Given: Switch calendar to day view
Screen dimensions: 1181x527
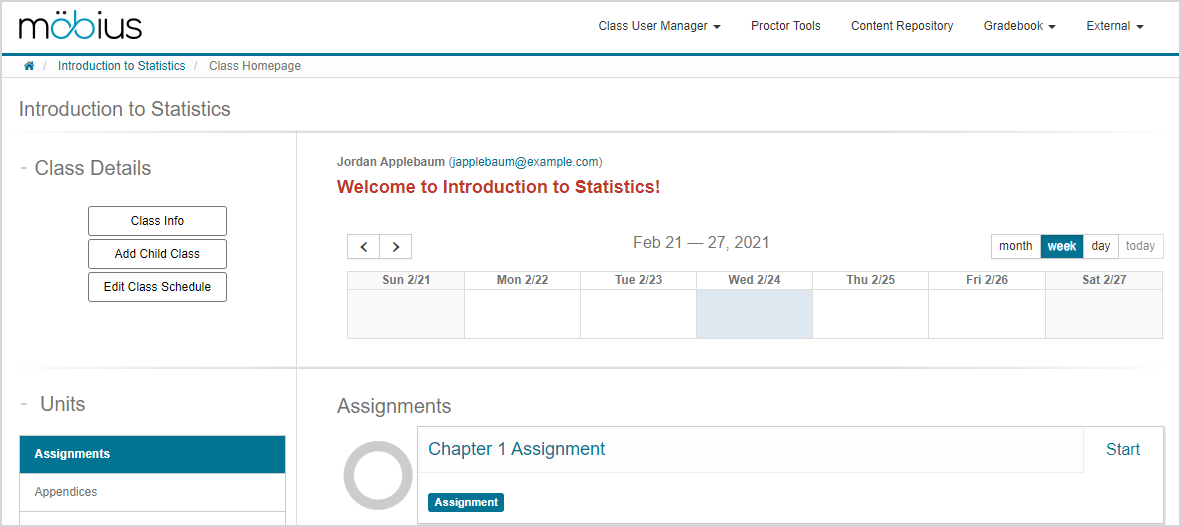Looking at the screenshot, I should (1100, 246).
